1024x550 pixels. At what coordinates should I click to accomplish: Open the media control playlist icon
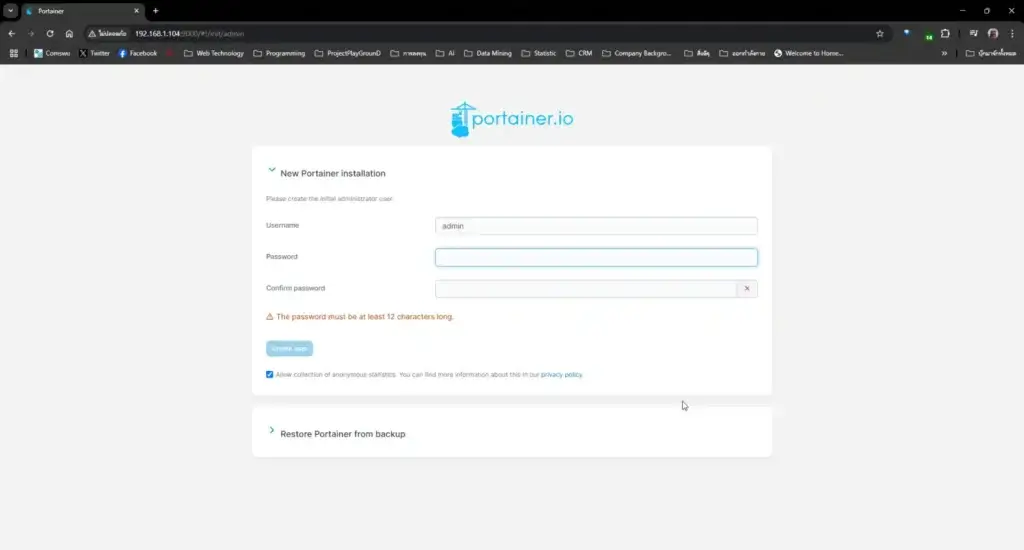(x=973, y=33)
